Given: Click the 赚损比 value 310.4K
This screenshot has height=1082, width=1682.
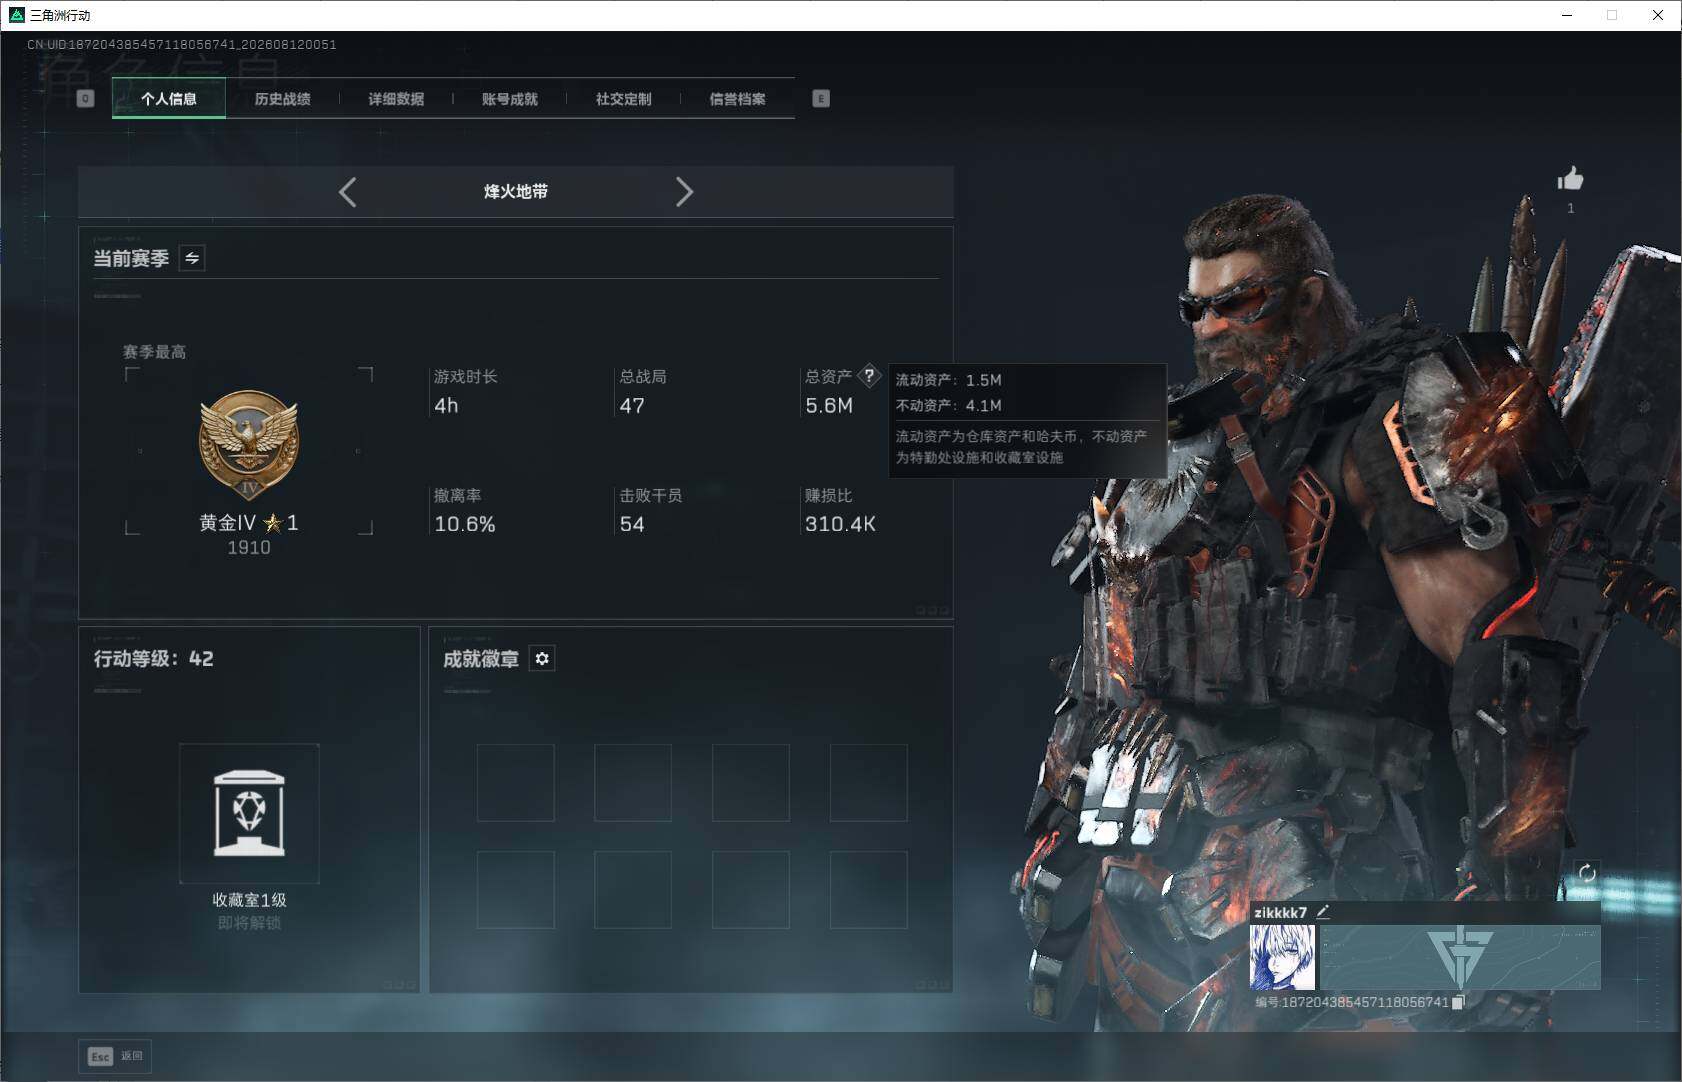Looking at the screenshot, I should 840,524.
